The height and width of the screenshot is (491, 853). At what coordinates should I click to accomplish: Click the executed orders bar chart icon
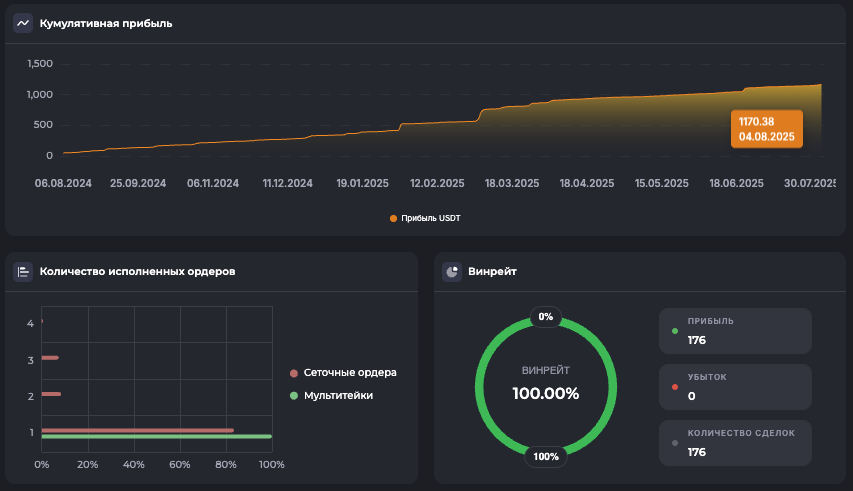pos(23,271)
